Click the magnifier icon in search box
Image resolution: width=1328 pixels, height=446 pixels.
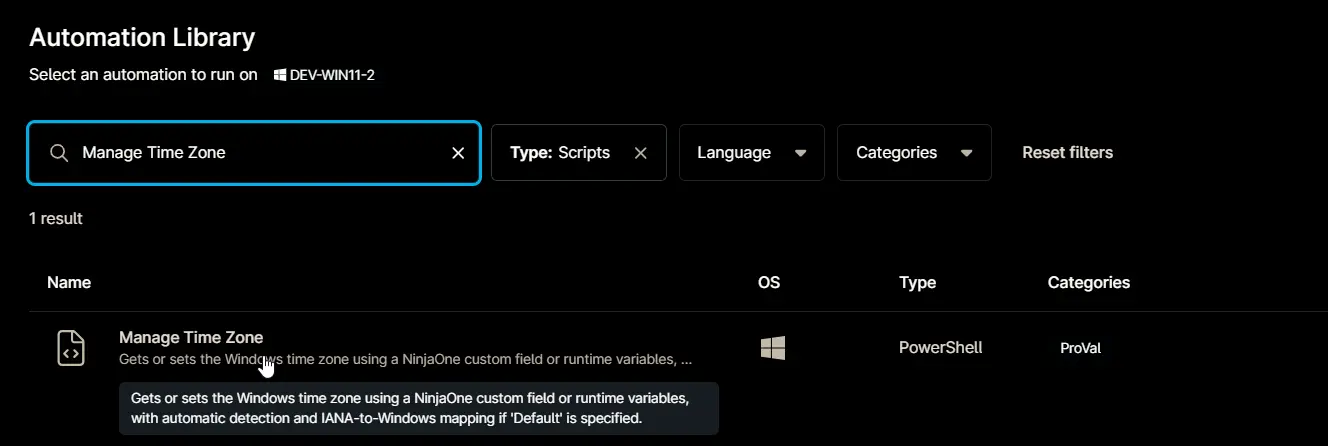(59, 153)
